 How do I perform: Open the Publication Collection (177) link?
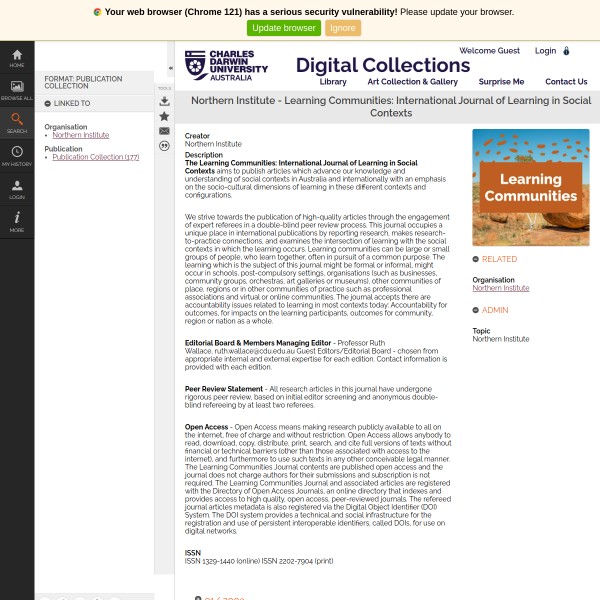point(96,157)
